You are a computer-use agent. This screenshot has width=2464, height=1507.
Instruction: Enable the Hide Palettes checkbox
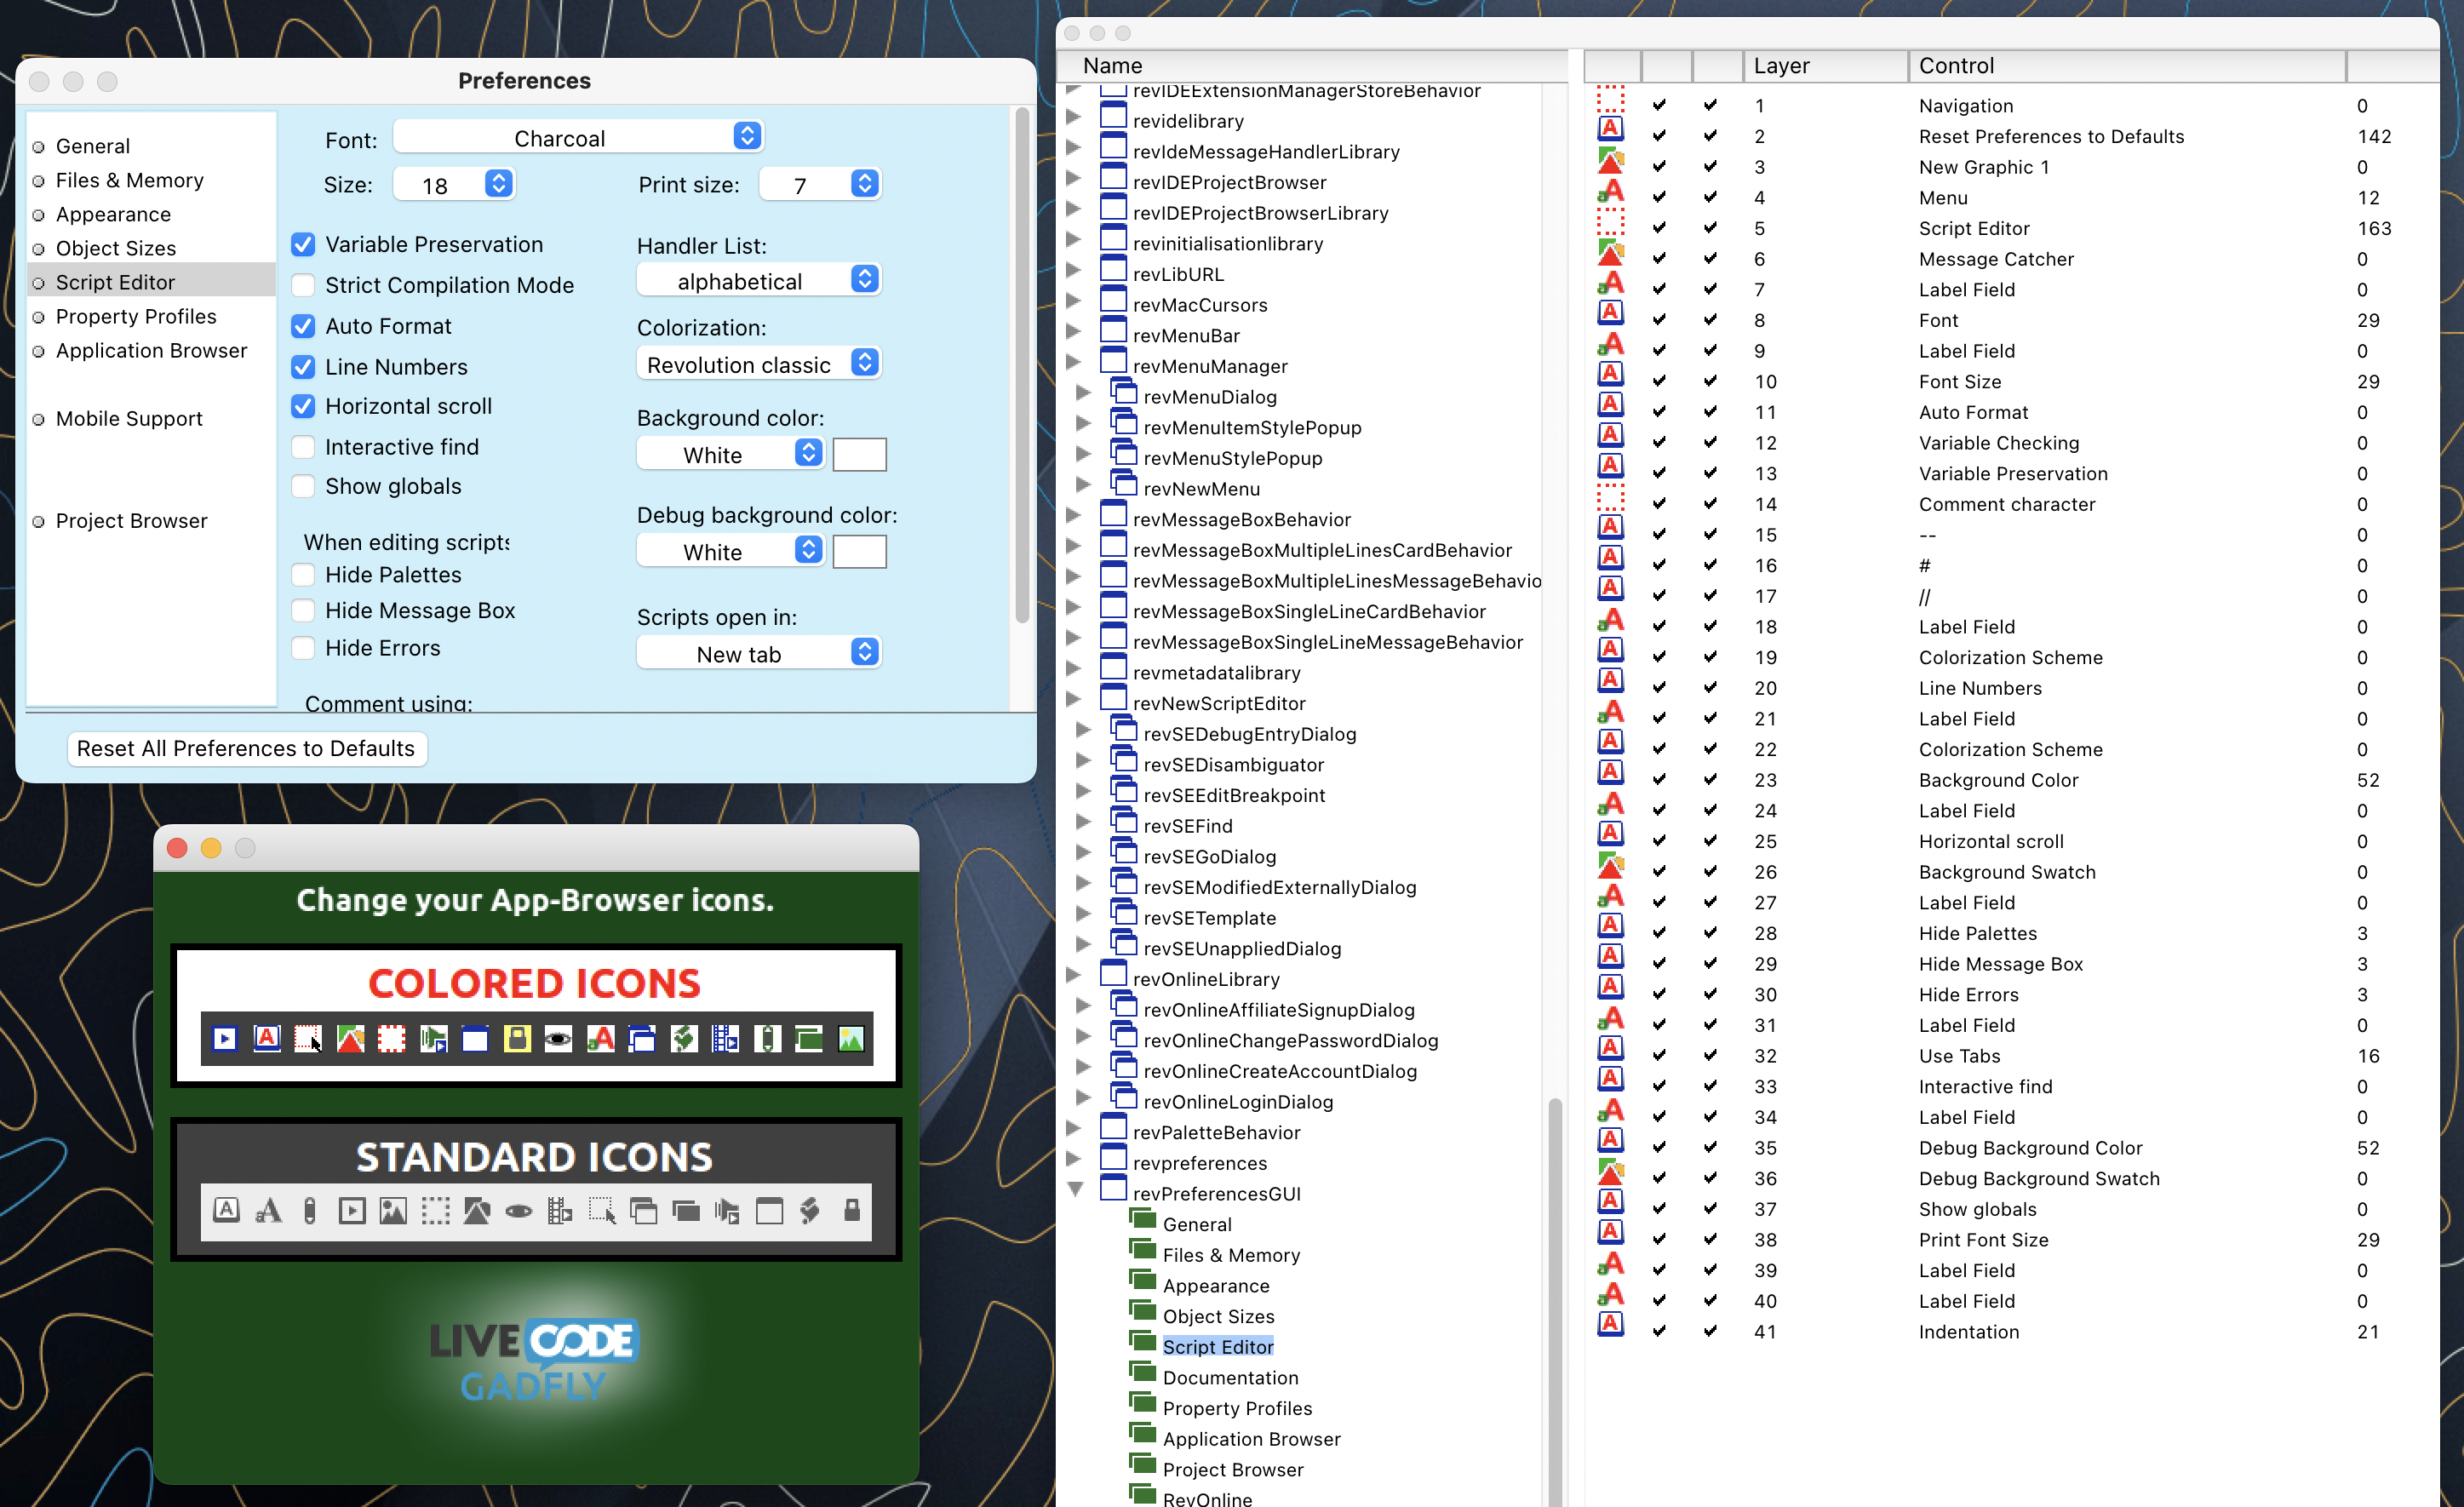[303, 575]
